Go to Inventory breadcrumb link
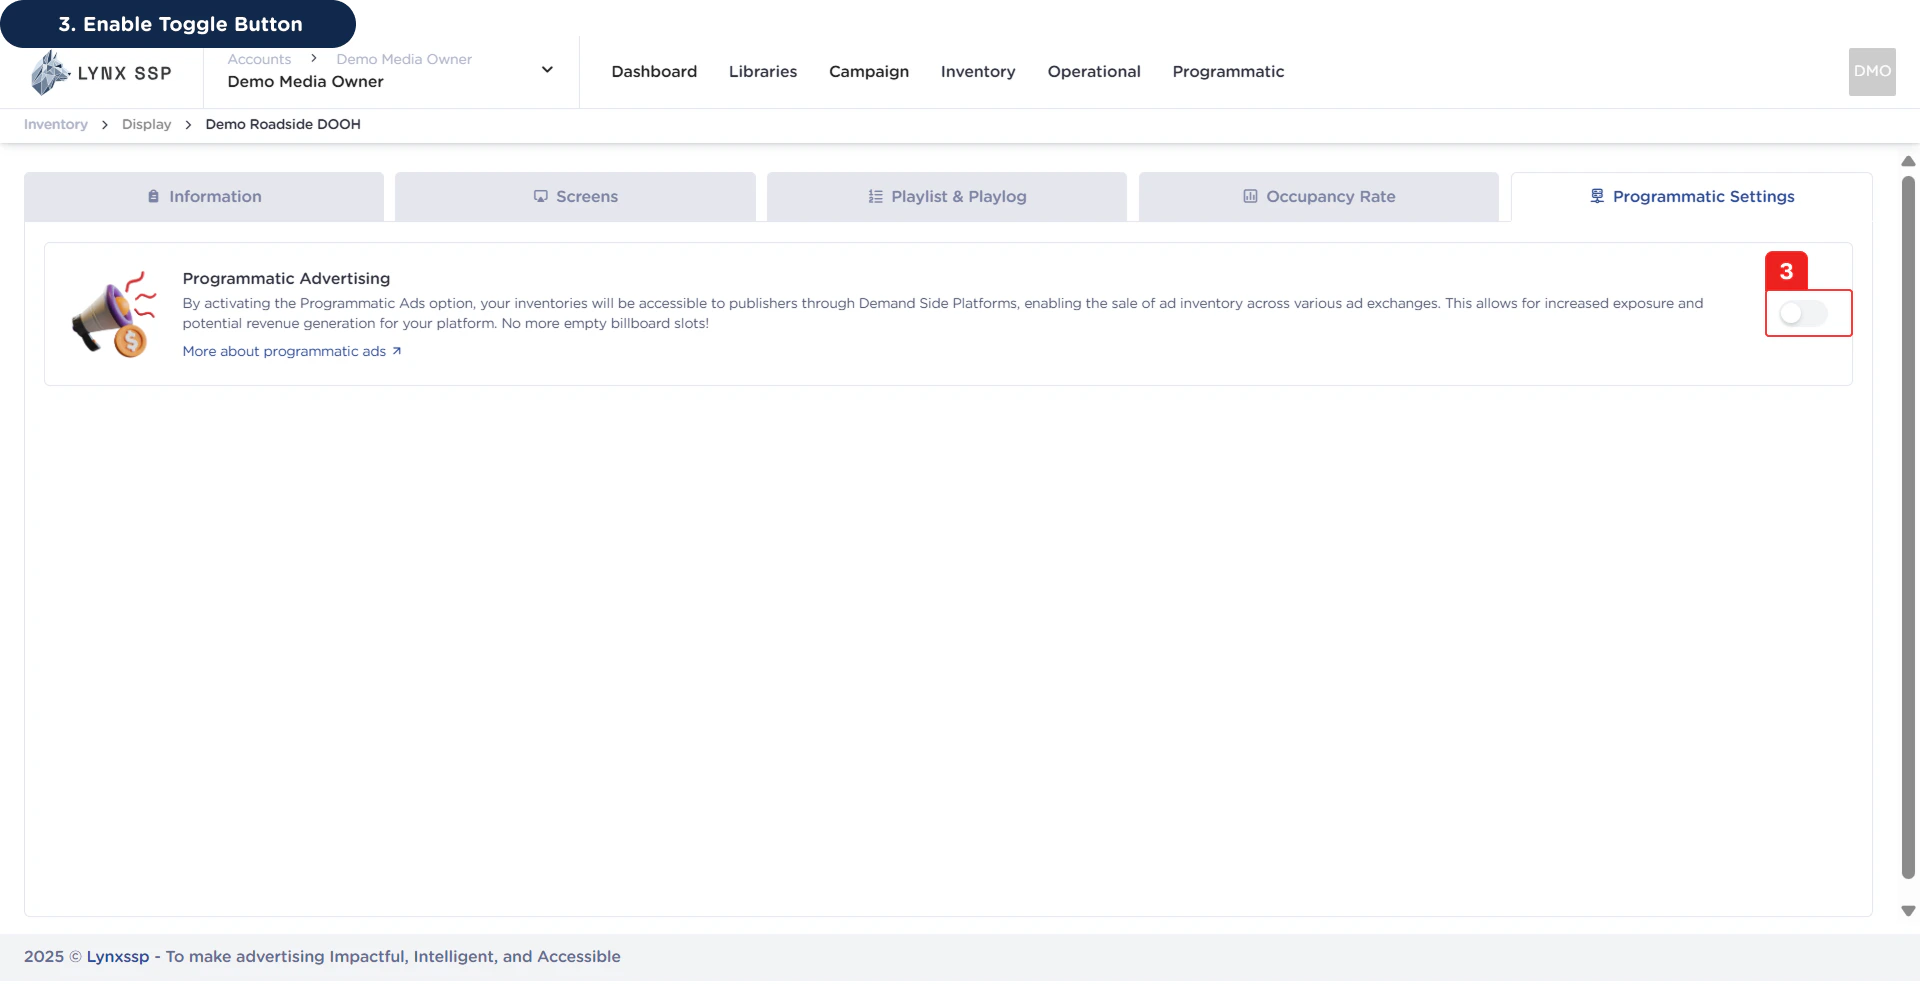The height and width of the screenshot is (984, 1920). 56,125
